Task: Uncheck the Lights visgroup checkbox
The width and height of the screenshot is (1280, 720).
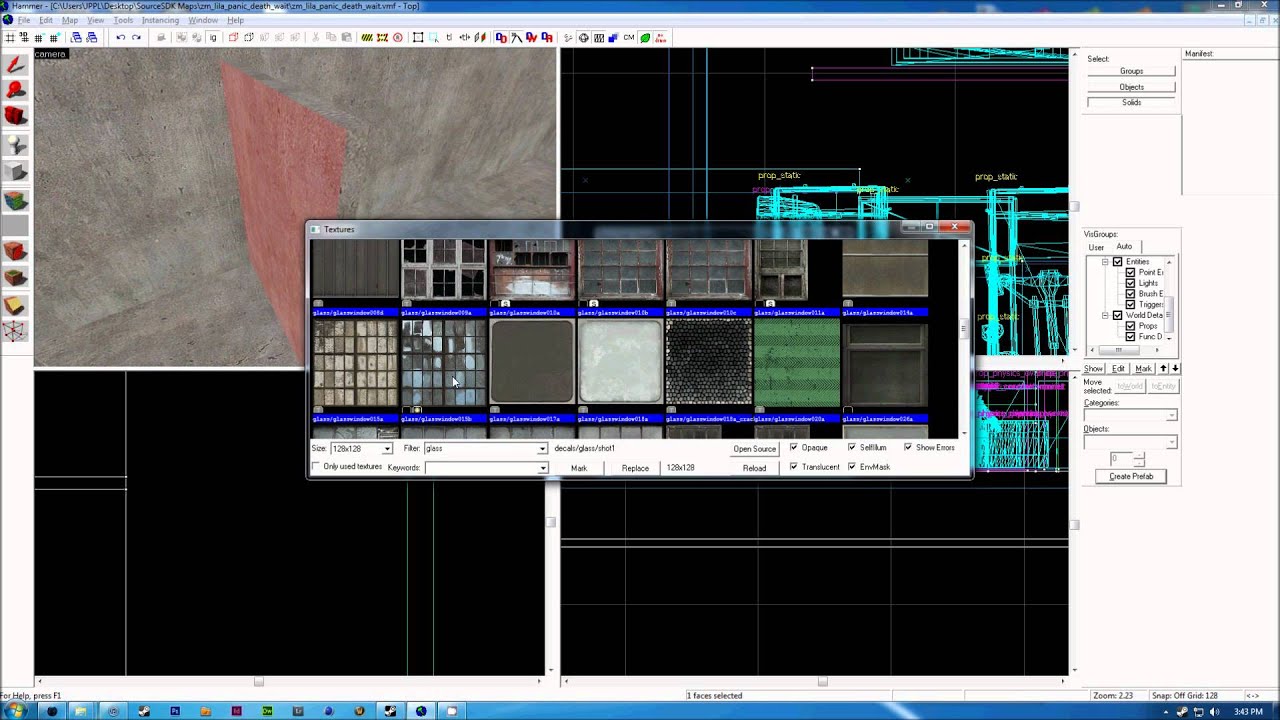Action: (1131, 283)
